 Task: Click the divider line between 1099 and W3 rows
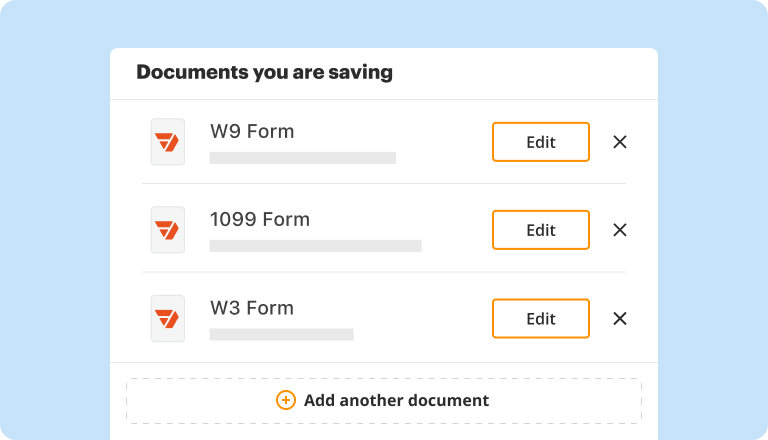pos(384,272)
